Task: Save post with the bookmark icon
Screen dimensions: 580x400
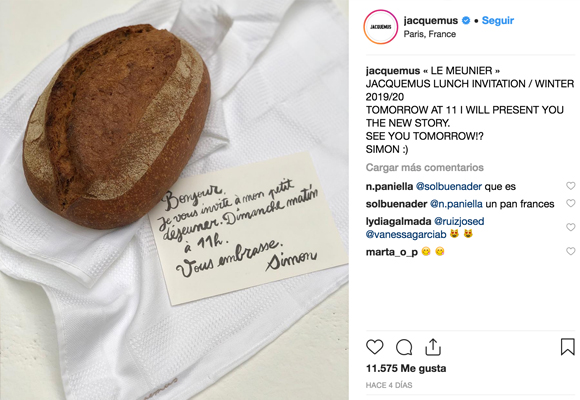Action: click(567, 347)
